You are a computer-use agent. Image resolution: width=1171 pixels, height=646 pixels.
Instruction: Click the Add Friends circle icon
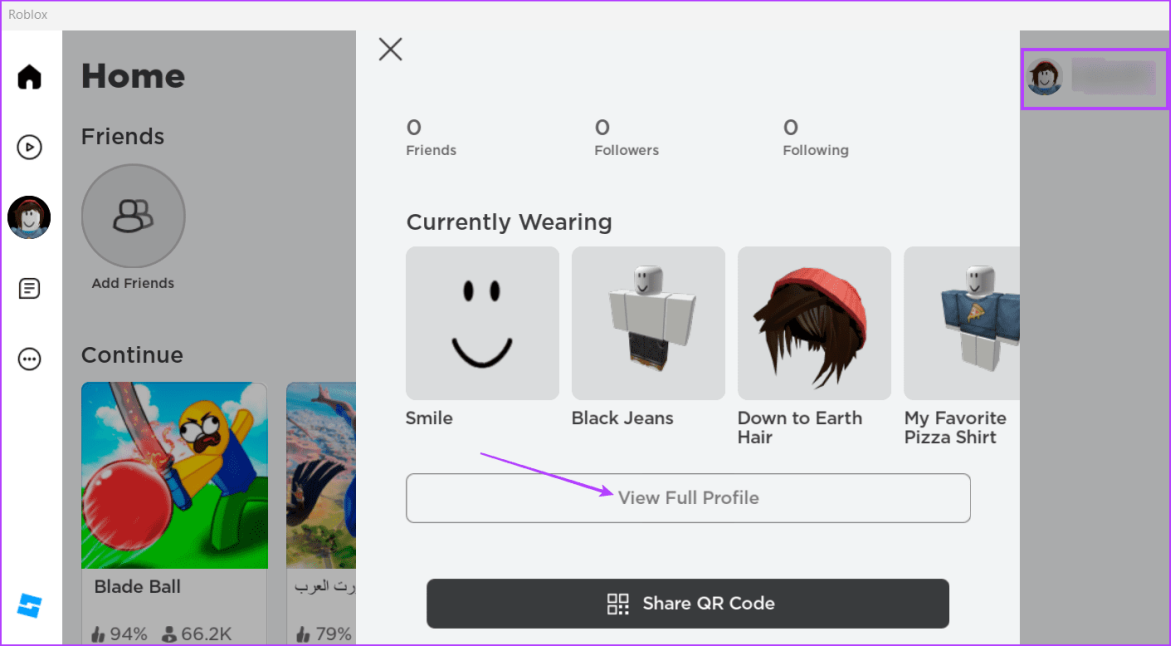(x=133, y=216)
